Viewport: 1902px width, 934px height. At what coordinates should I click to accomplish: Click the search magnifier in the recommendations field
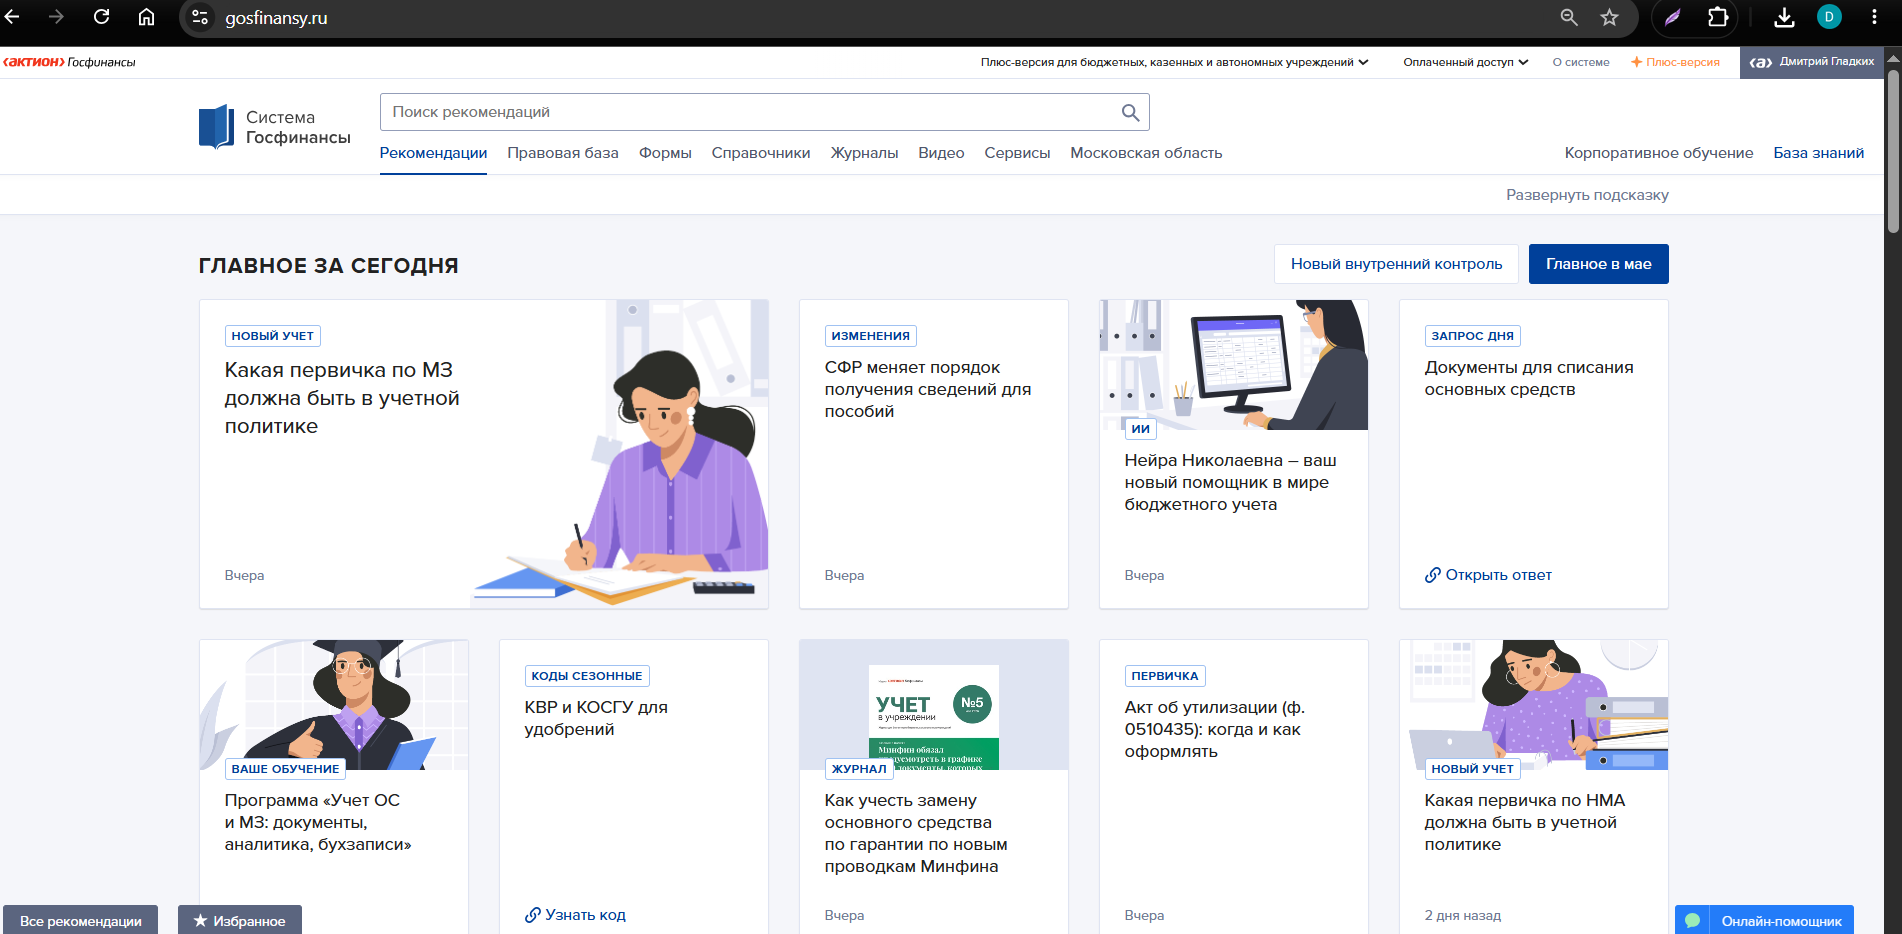point(1130,112)
